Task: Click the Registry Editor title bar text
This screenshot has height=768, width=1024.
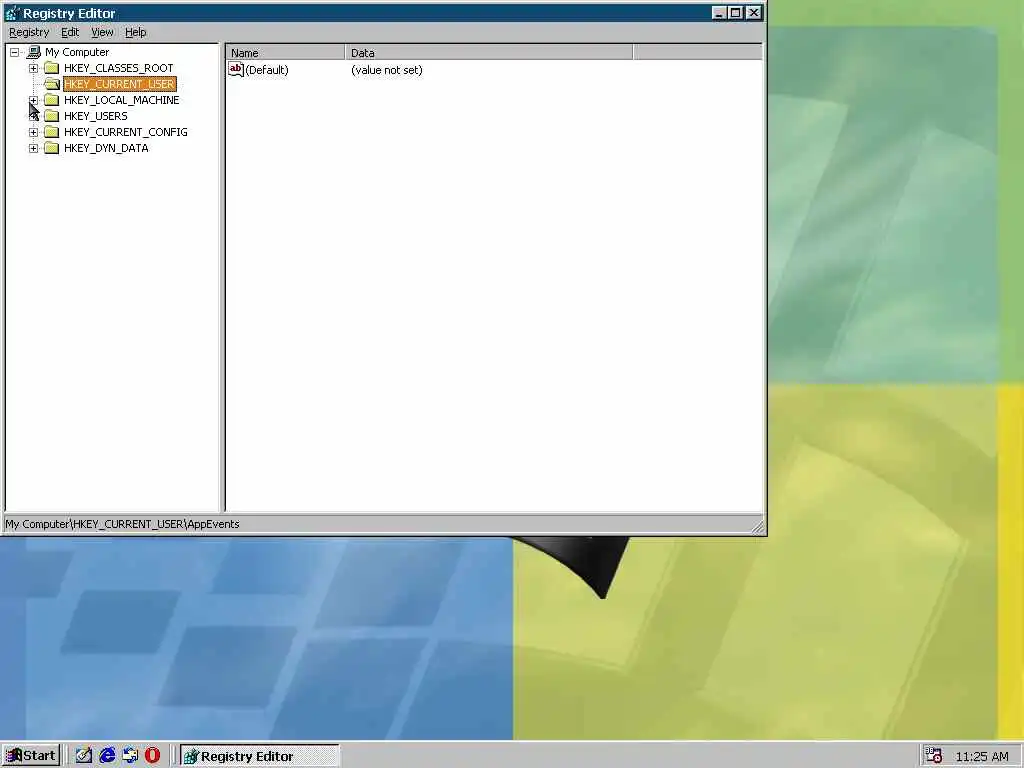Action: pyautogui.click(x=69, y=13)
